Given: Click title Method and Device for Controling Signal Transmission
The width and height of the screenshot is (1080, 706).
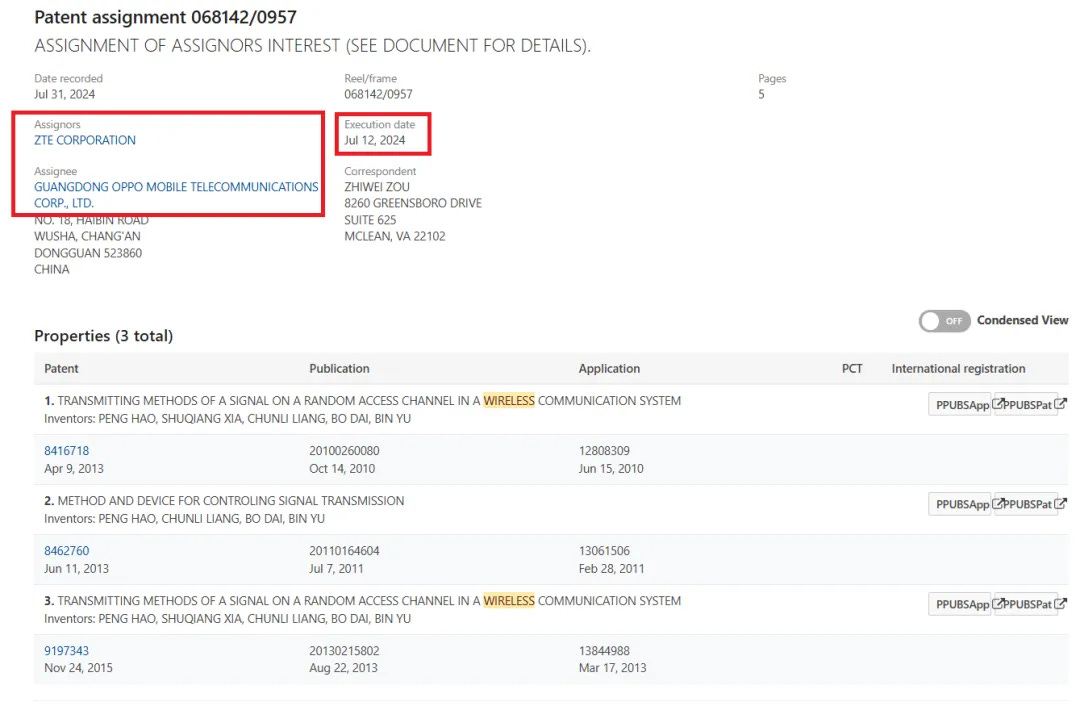Looking at the screenshot, I should pyautogui.click(x=231, y=501).
